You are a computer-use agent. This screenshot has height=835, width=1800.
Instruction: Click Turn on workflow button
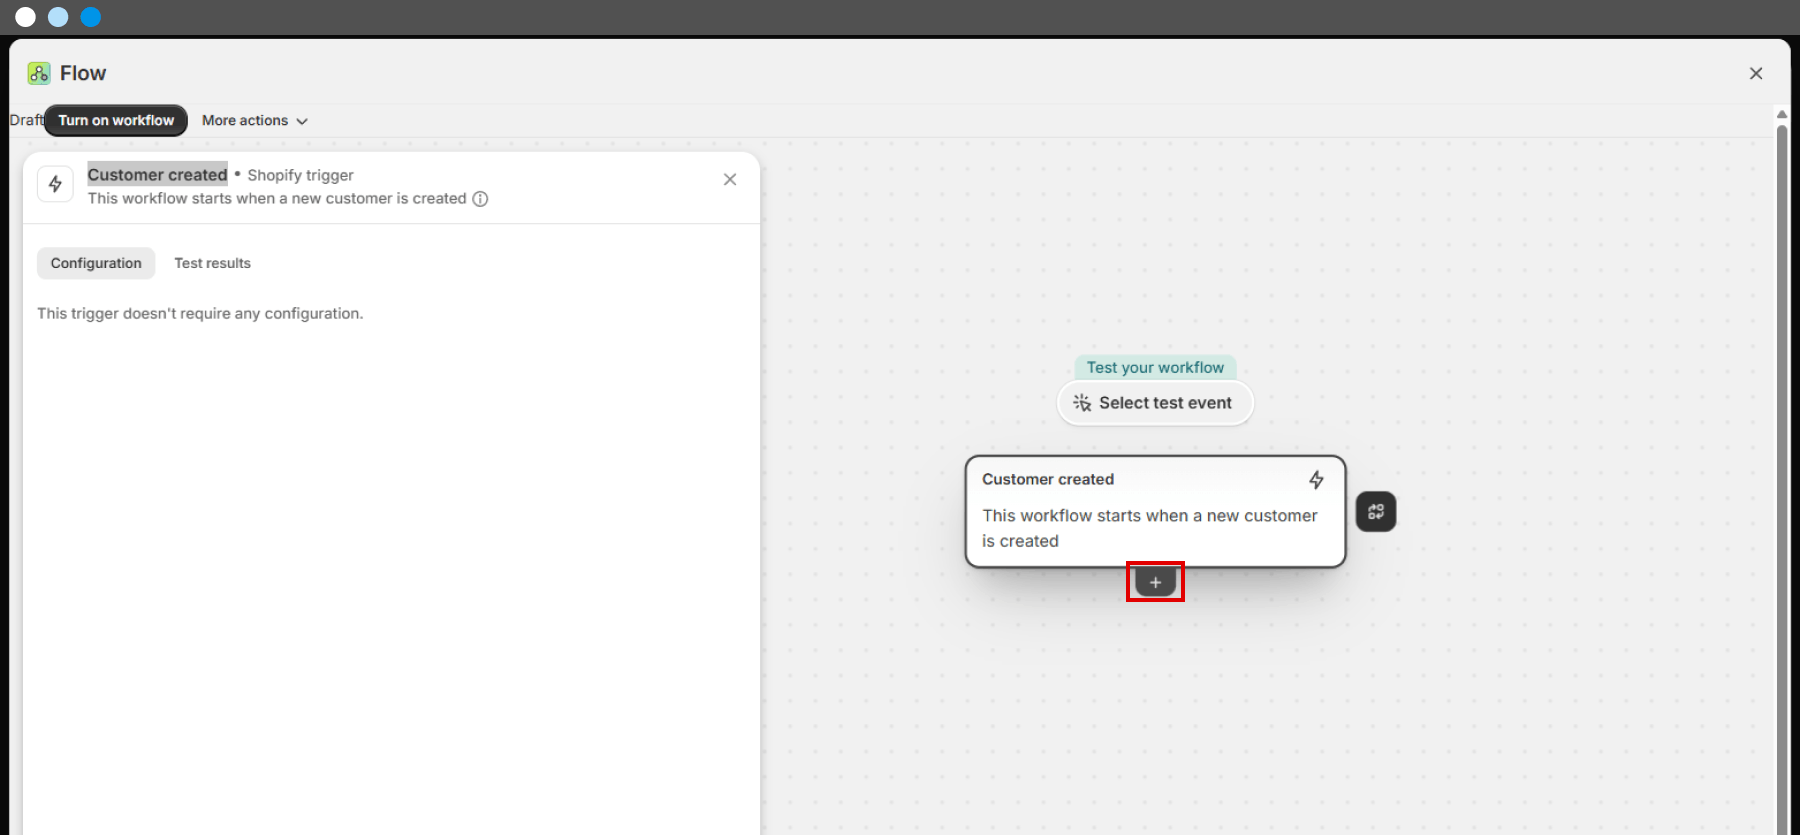coord(116,120)
